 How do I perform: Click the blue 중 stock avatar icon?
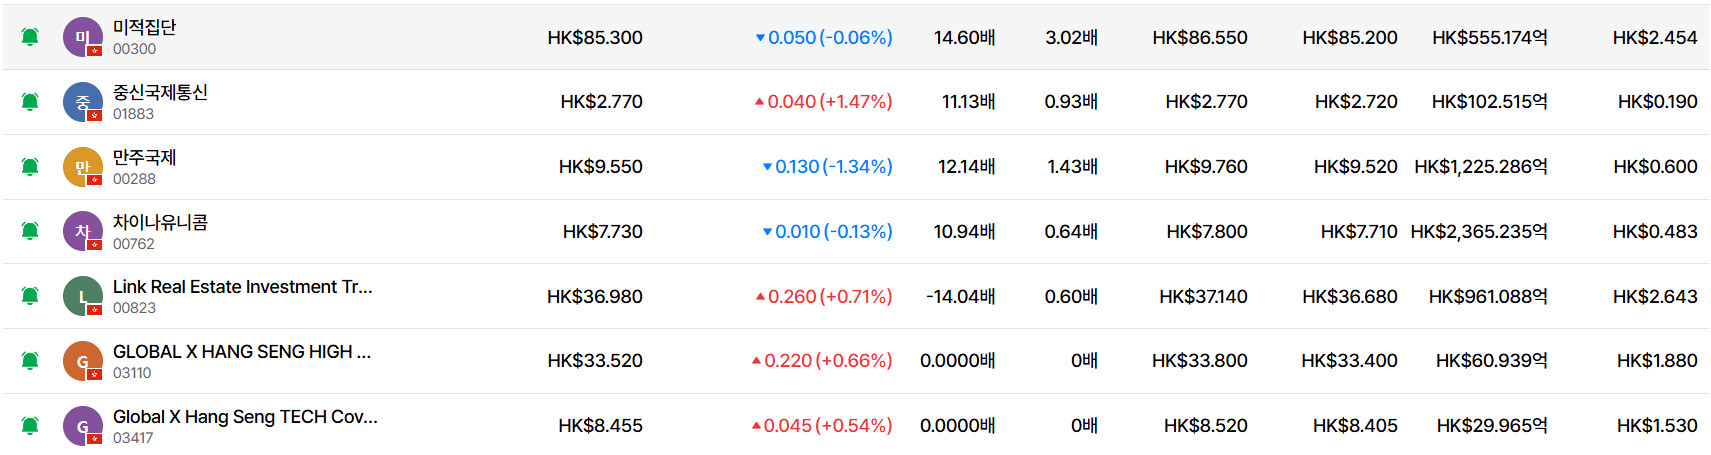click(83, 102)
